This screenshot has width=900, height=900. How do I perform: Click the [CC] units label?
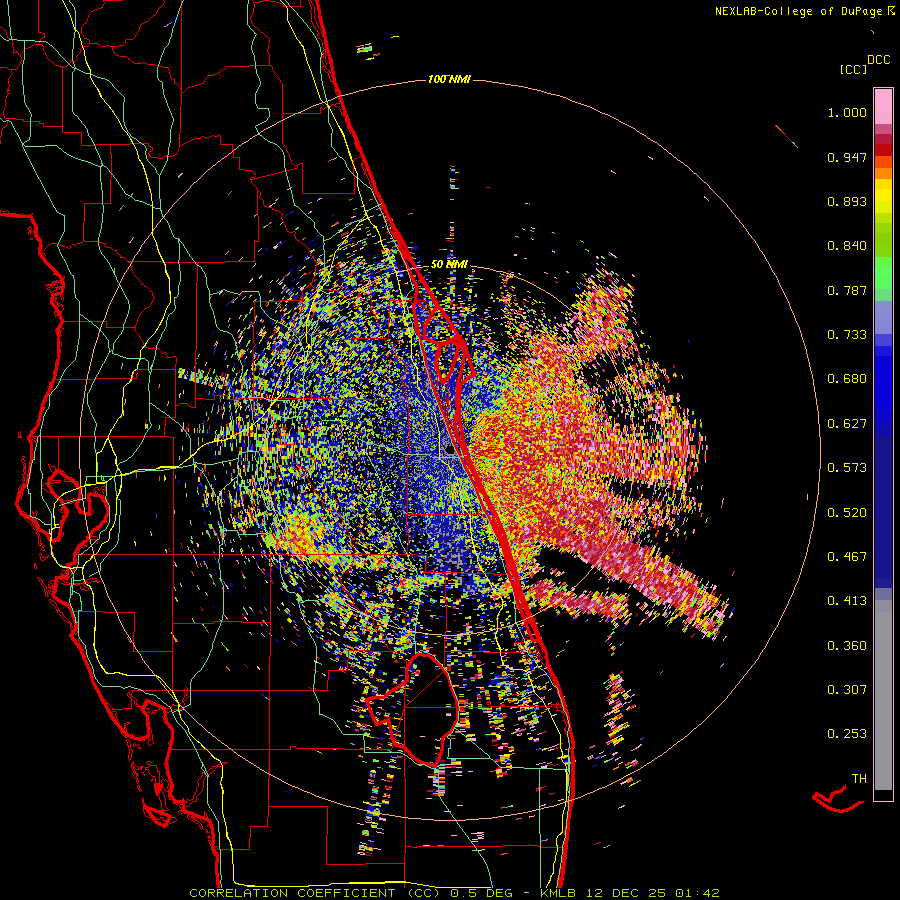coord(853,69)
